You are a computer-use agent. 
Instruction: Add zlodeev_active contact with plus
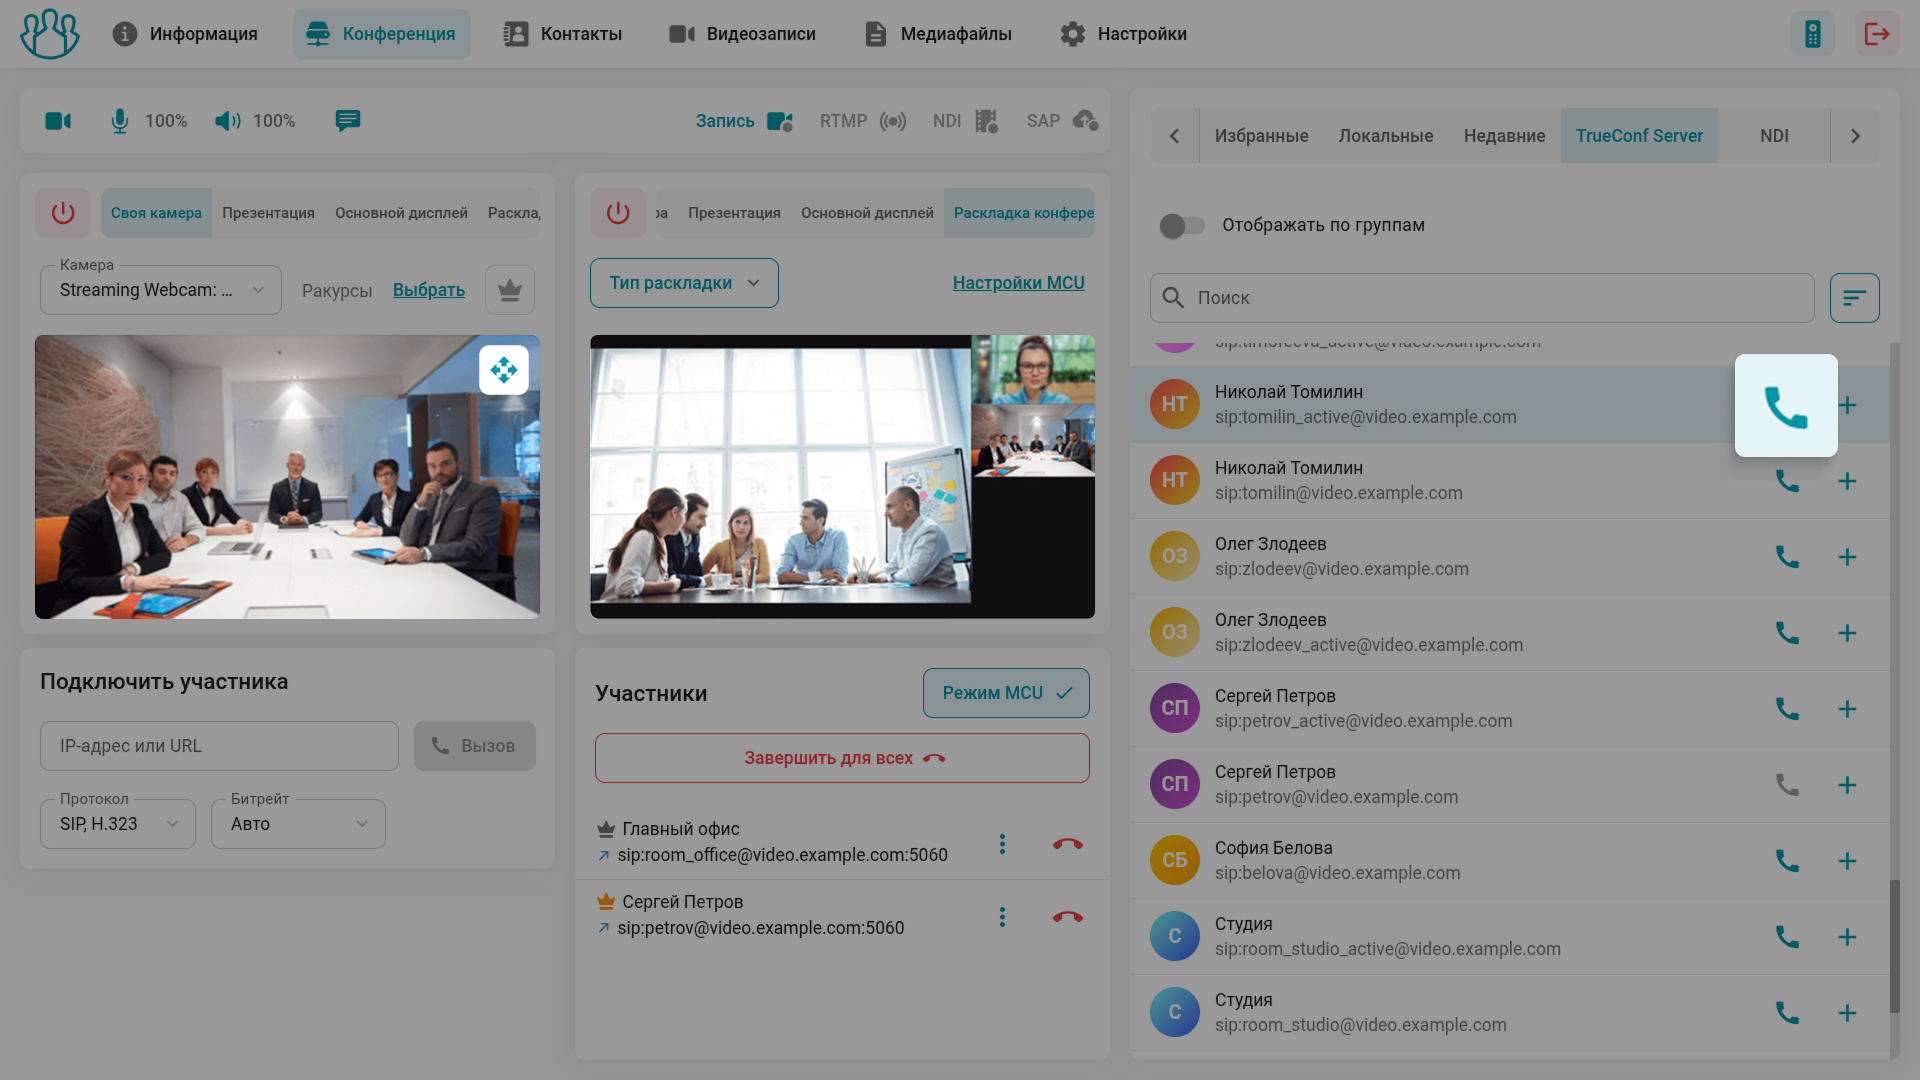click(1847, 633)
